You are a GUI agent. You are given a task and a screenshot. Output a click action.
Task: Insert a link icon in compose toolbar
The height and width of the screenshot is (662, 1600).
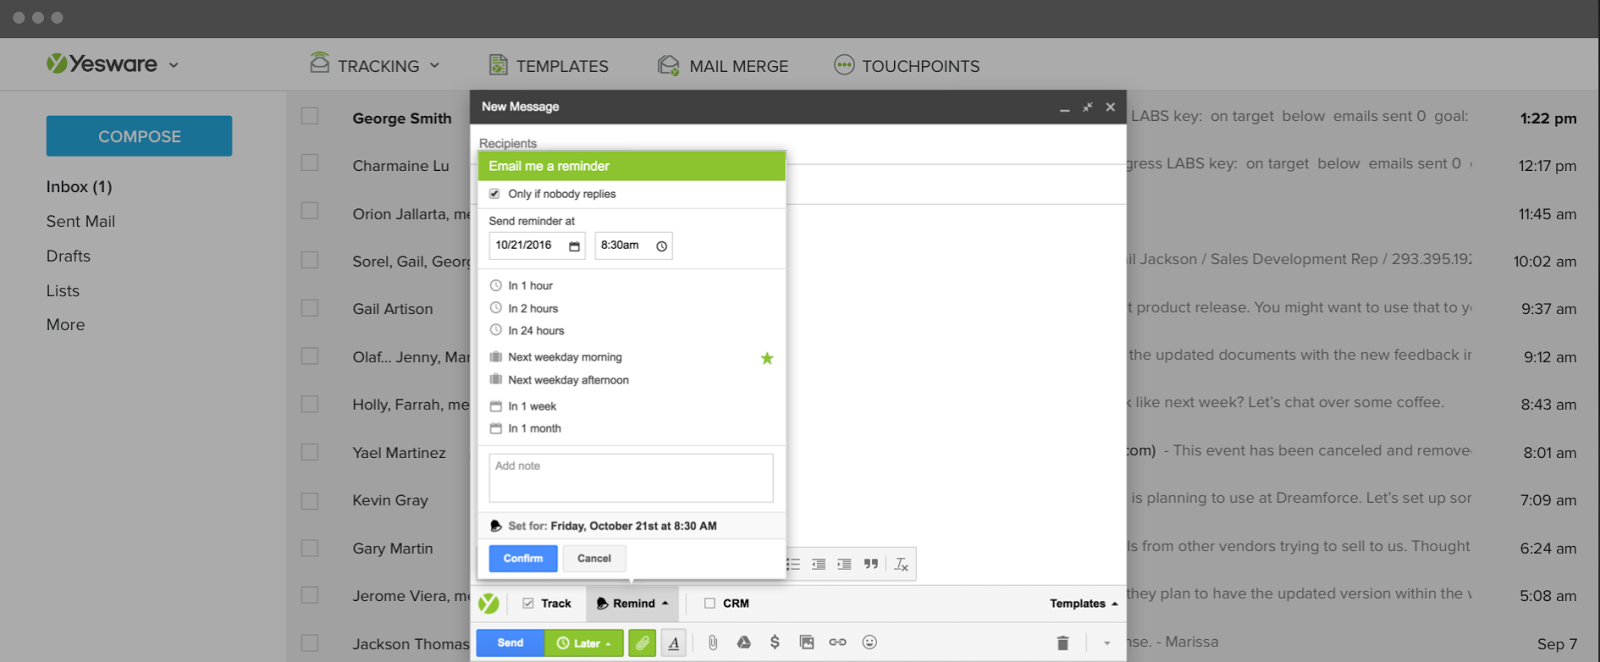[838, 642]
